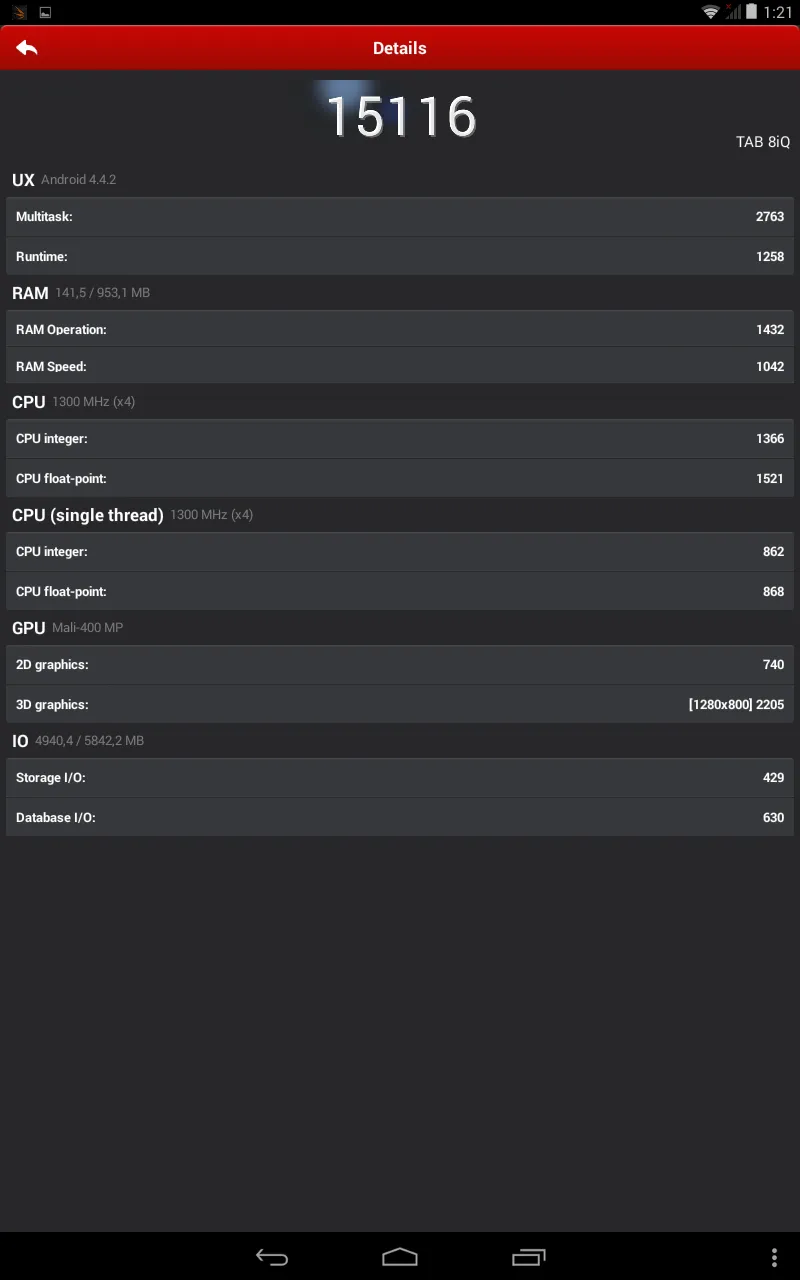Image resolution: width=800 pixels, height=1280 pixels.
Task: Tap the Database I/O row
Action: pyautogui.click(x=400, y=818)
